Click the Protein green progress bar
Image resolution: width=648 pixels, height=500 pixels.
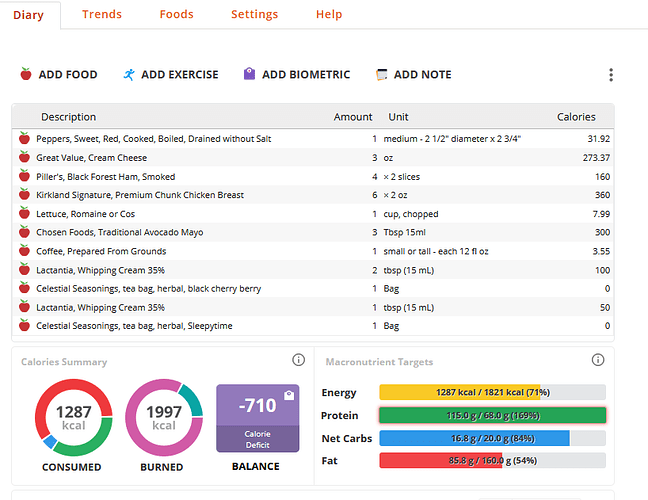[493, 415]
